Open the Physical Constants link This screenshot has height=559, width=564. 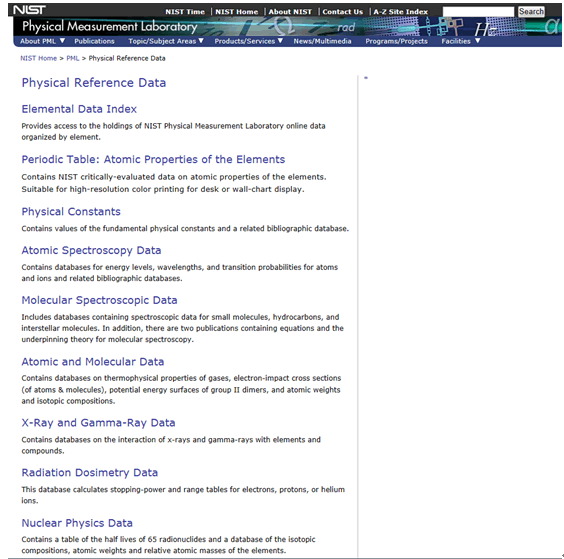(71, 212)
